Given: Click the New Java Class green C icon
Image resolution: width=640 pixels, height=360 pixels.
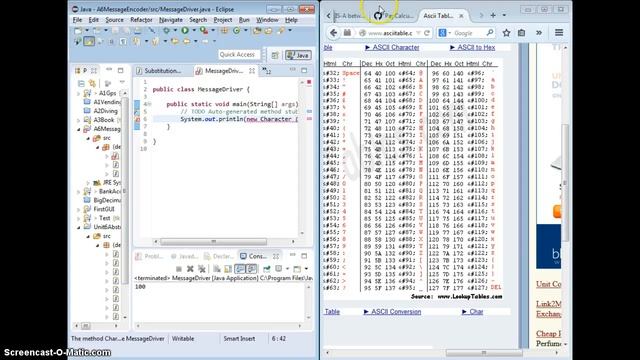Looking at the screenshot, I should pyautogui.click(x=236, y=31).
